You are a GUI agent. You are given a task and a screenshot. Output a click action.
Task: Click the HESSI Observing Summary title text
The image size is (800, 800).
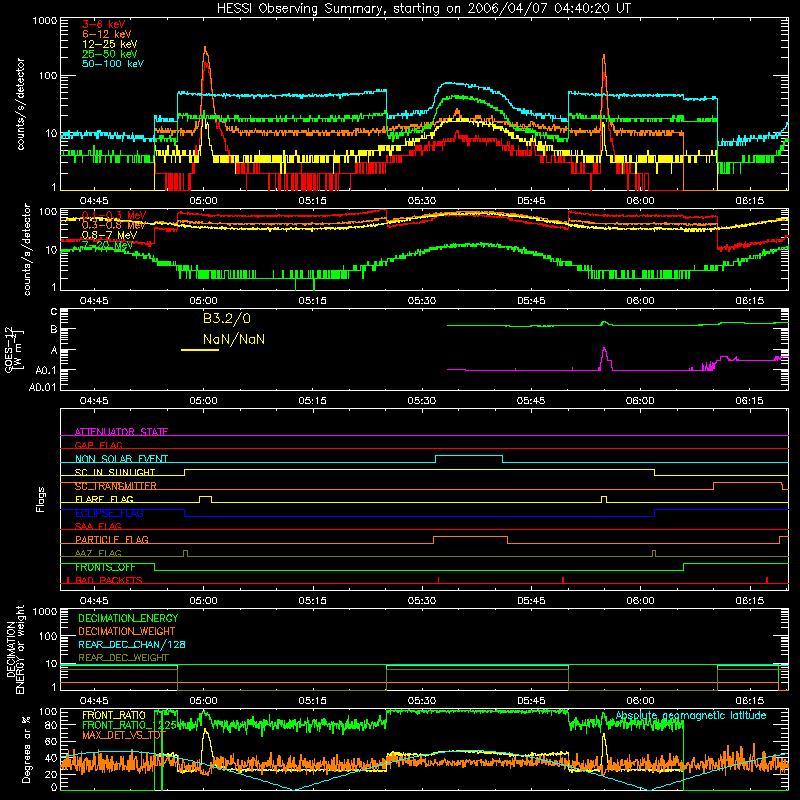(x=423, y=9)
